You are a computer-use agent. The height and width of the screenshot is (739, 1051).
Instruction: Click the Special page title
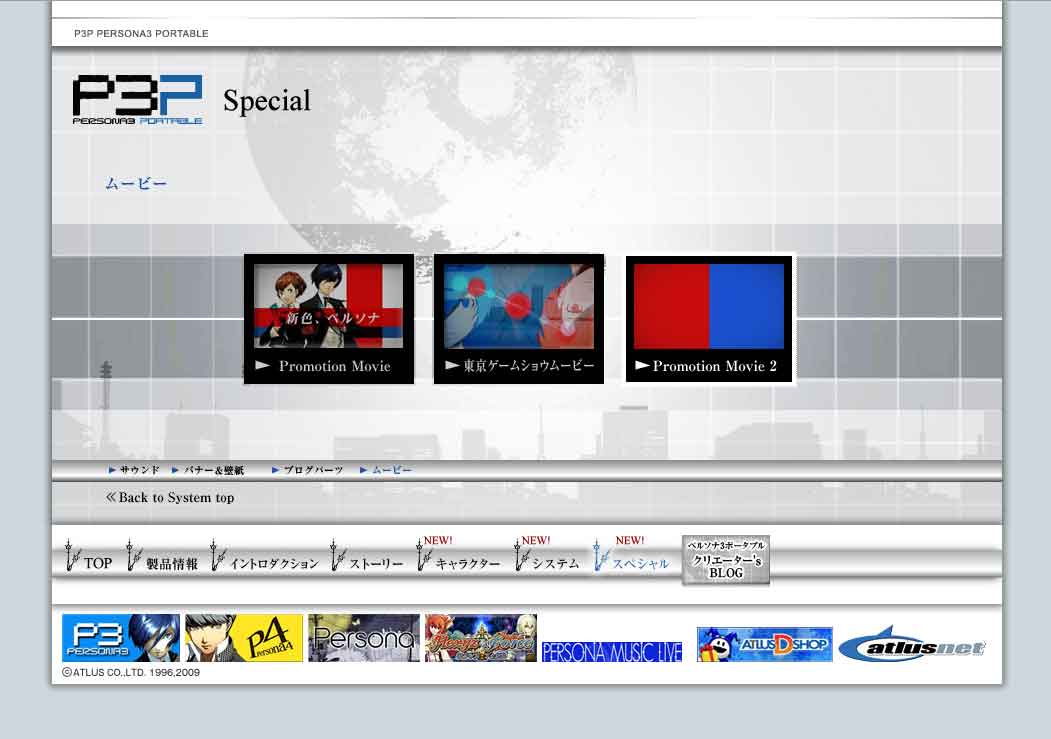[x=267, y=101]
